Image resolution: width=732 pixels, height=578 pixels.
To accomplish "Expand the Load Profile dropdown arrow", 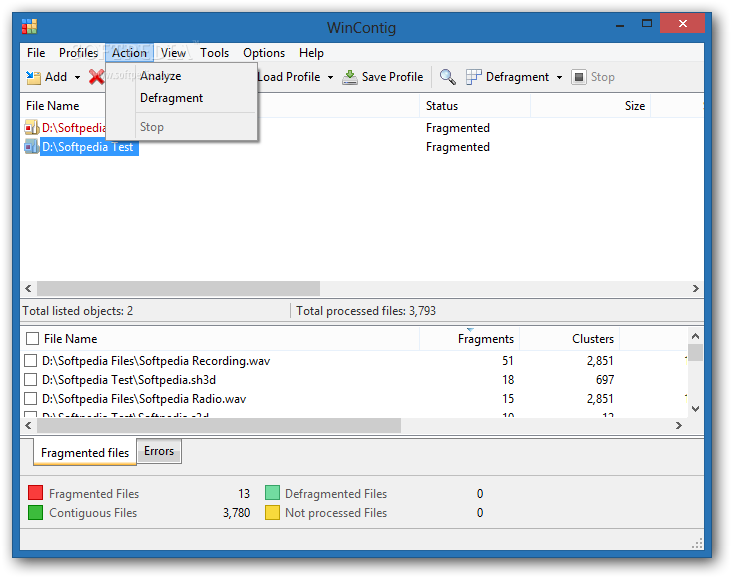I will pos(331,78).
